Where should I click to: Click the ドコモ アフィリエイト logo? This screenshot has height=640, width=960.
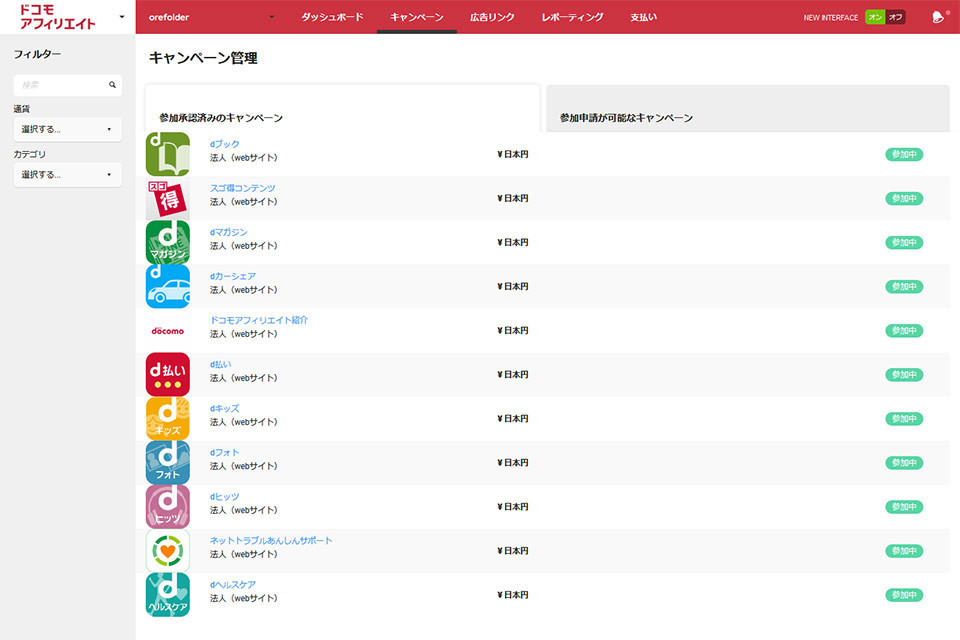tap(58, 17)
